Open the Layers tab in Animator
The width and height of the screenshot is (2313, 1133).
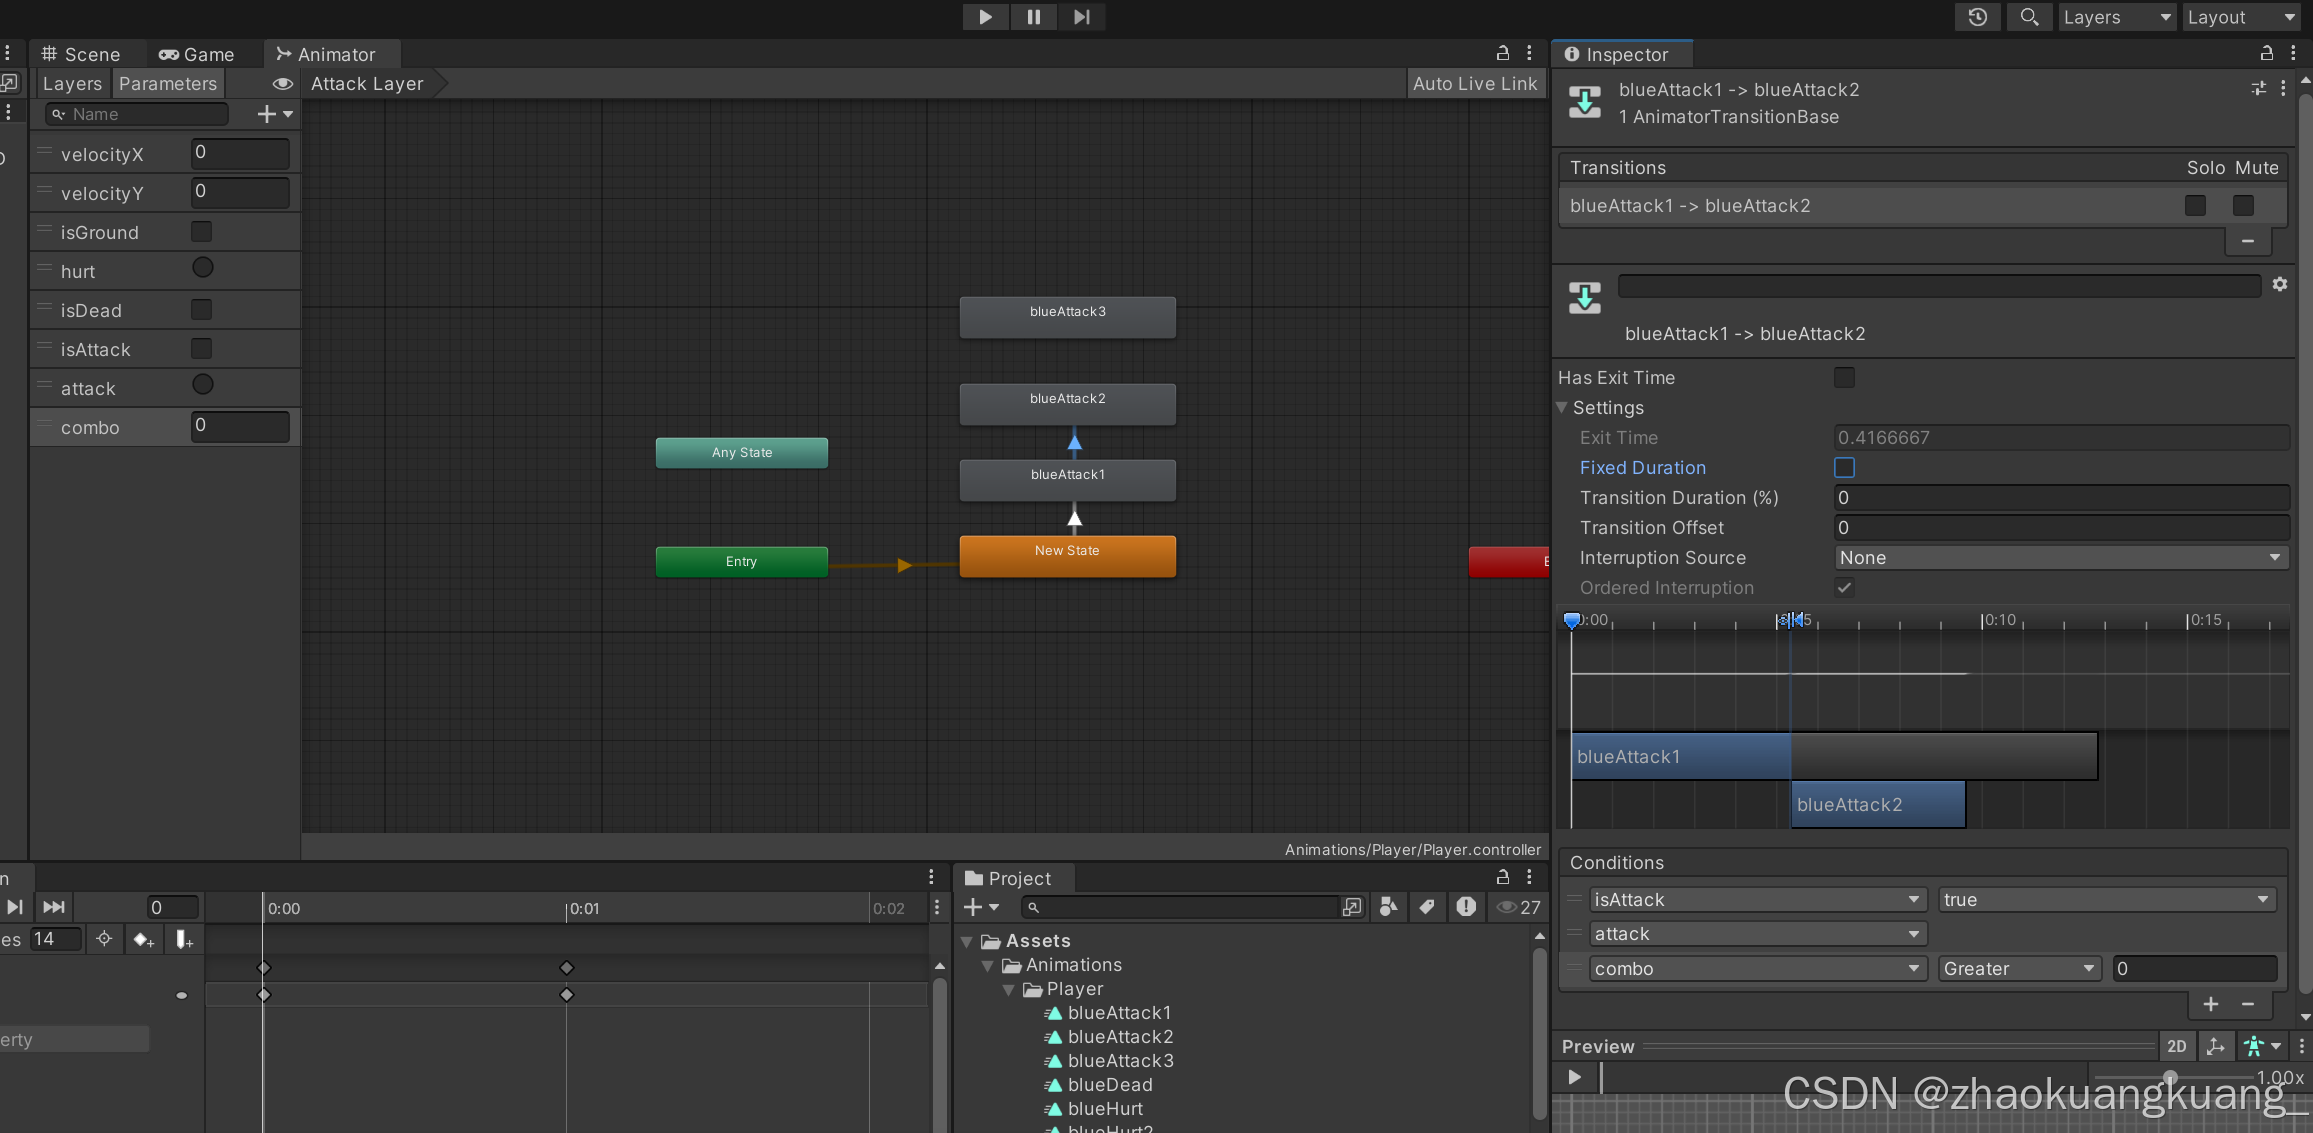pos(72,84)
